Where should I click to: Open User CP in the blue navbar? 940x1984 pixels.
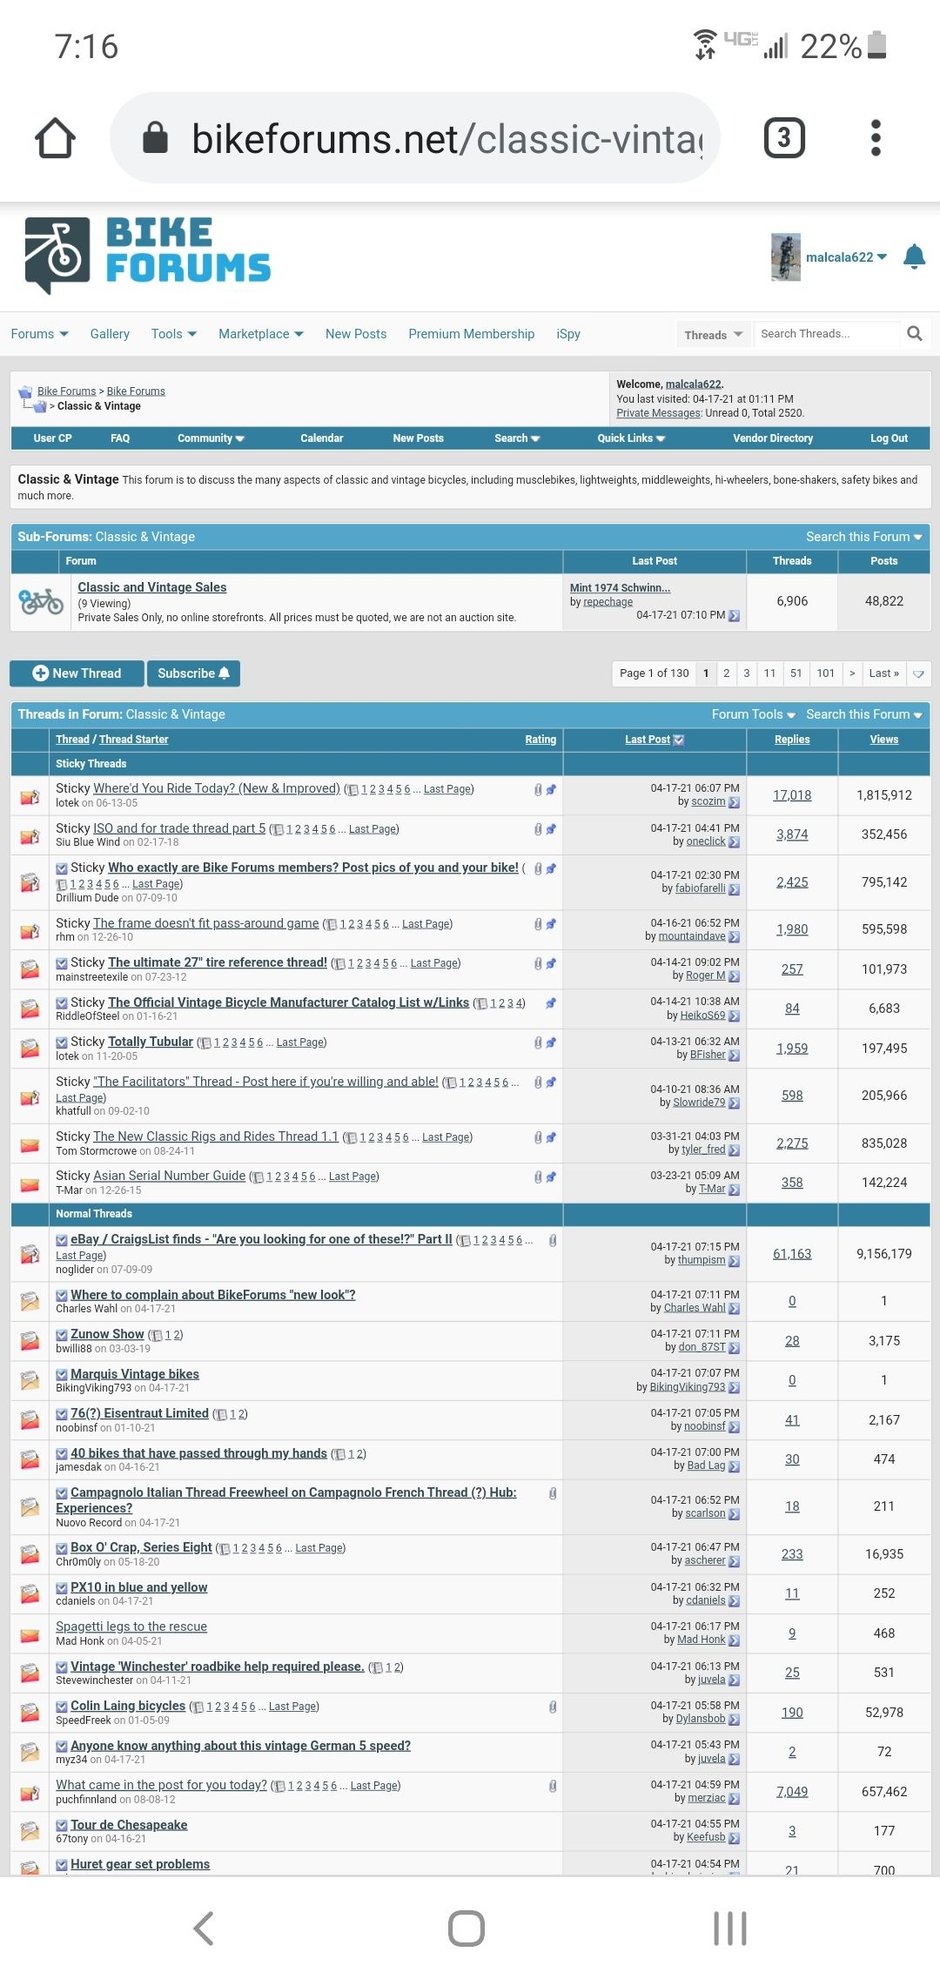(52, 438)
